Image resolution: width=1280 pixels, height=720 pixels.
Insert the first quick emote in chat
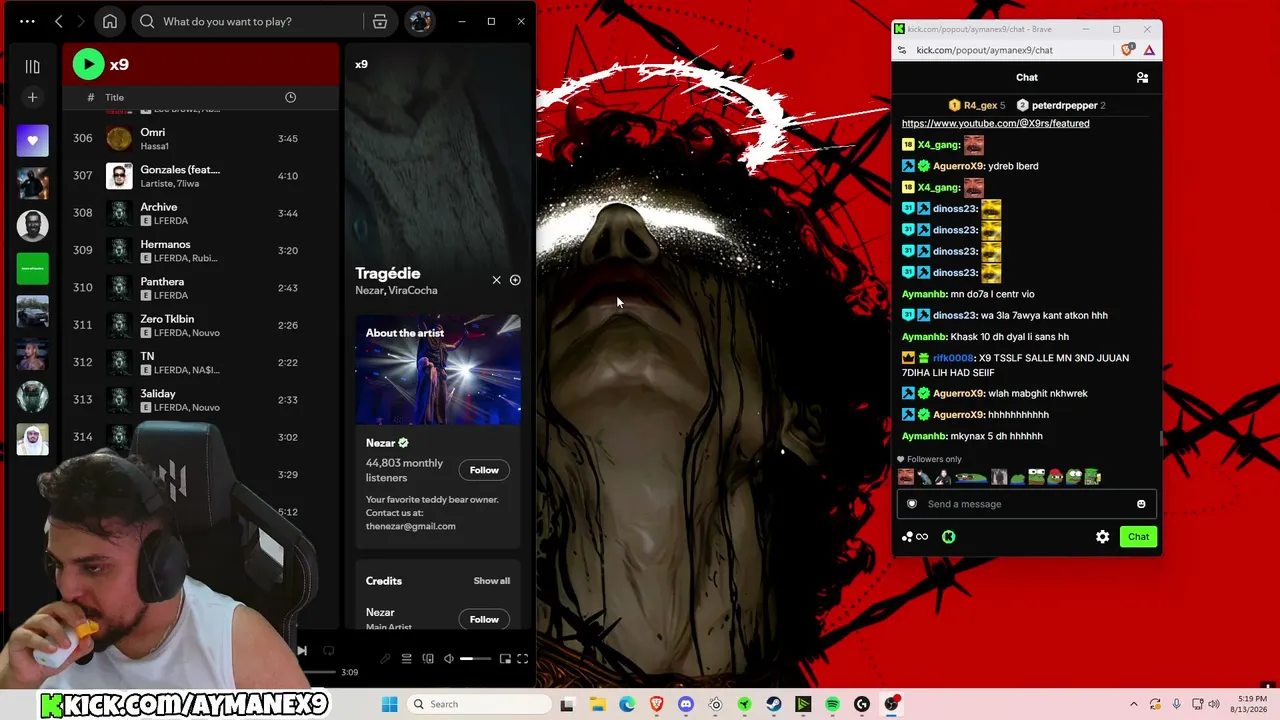click(906, 477)
